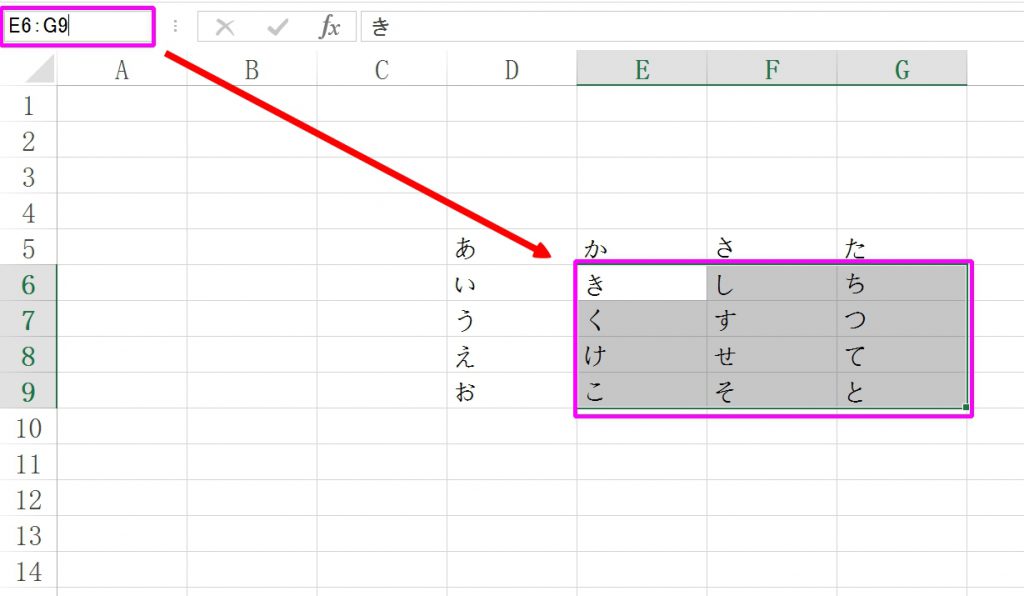Image resolution: width=1024 pixels, height=596 pixels.
Task: Select column A header
Action: pyautogui.click(x=122, y=70)
